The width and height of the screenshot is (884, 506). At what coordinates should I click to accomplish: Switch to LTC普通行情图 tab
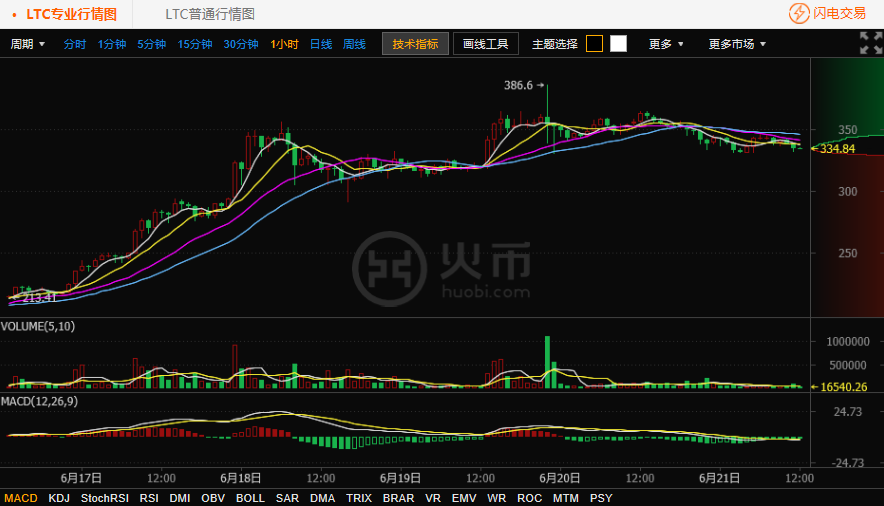pyautogui.click(x=210, y=14)
